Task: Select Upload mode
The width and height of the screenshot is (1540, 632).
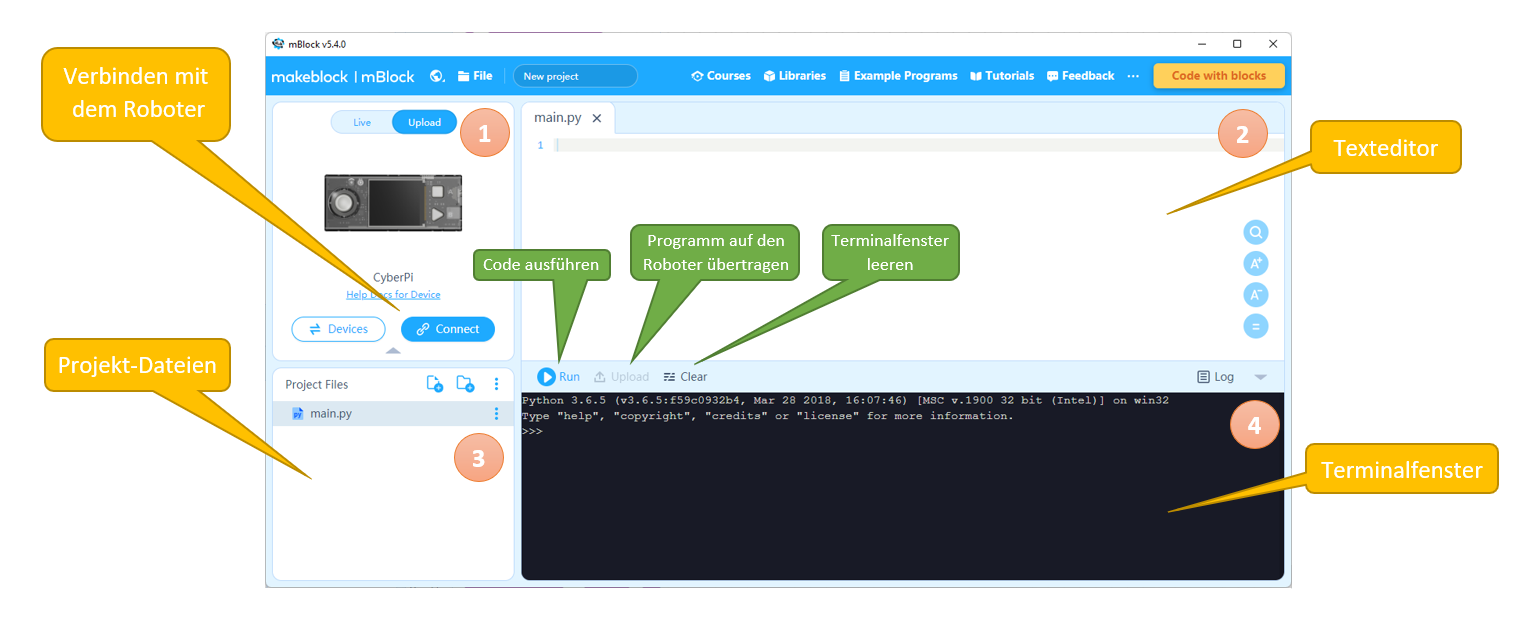Action: 424,122
